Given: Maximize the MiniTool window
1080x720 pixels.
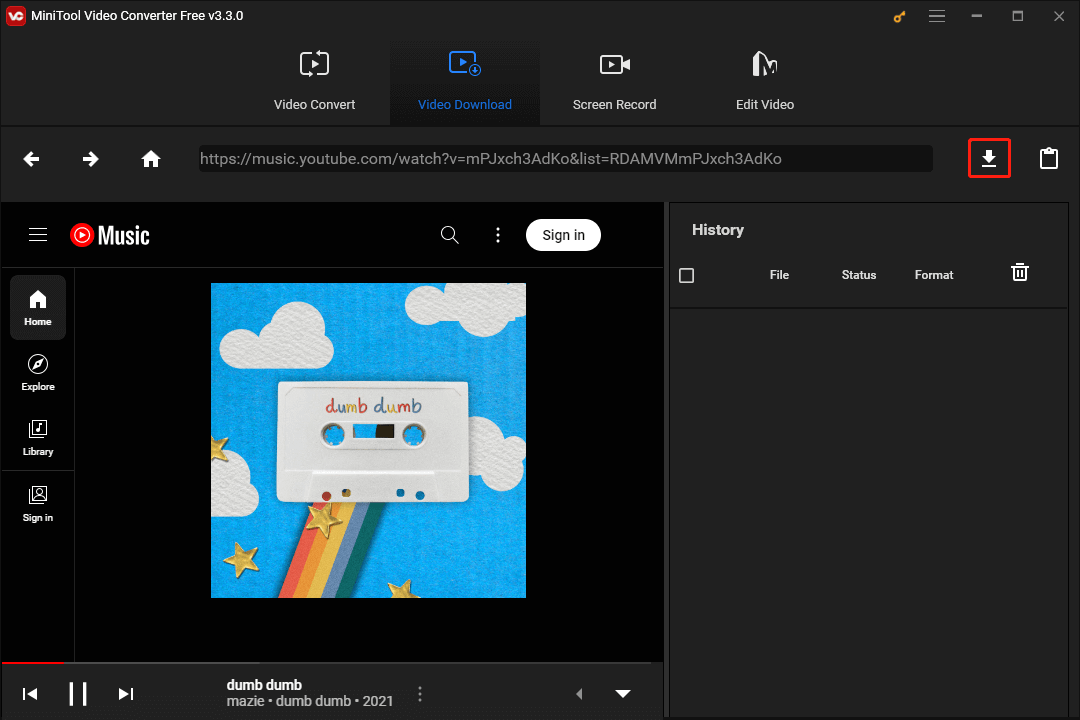Looking at the screenshot, I should tap(1017, 16).
